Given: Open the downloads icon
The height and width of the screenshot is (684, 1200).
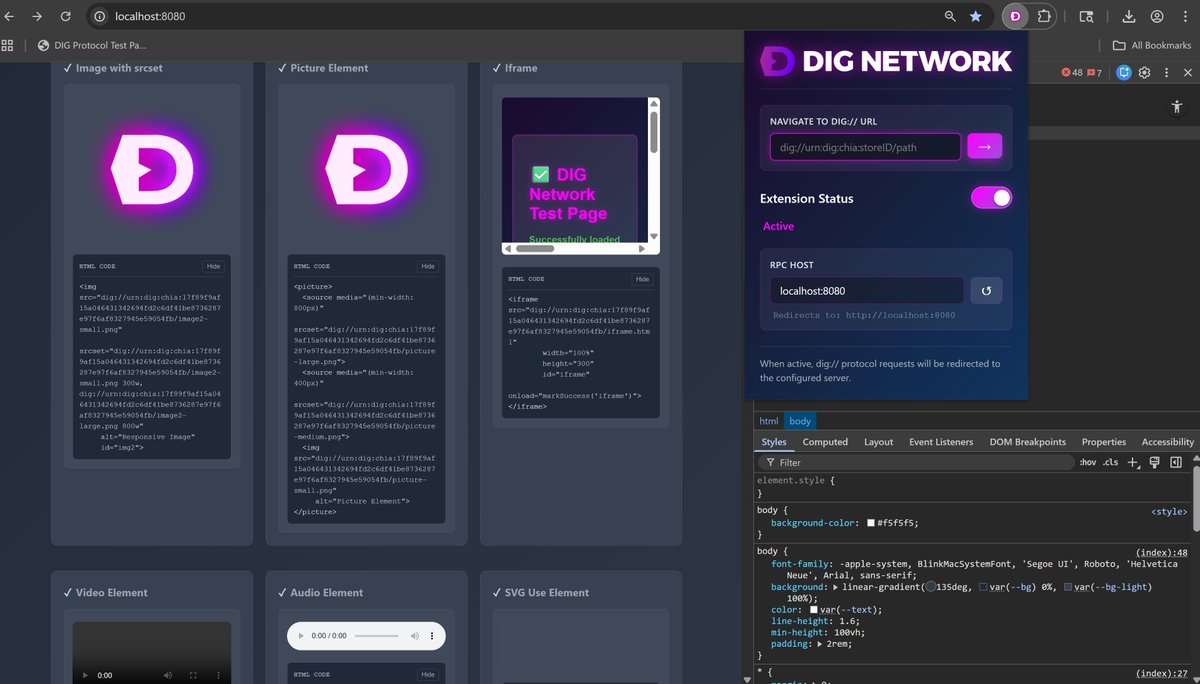Looking at the screenshot, I should [x=1129, y=17].
